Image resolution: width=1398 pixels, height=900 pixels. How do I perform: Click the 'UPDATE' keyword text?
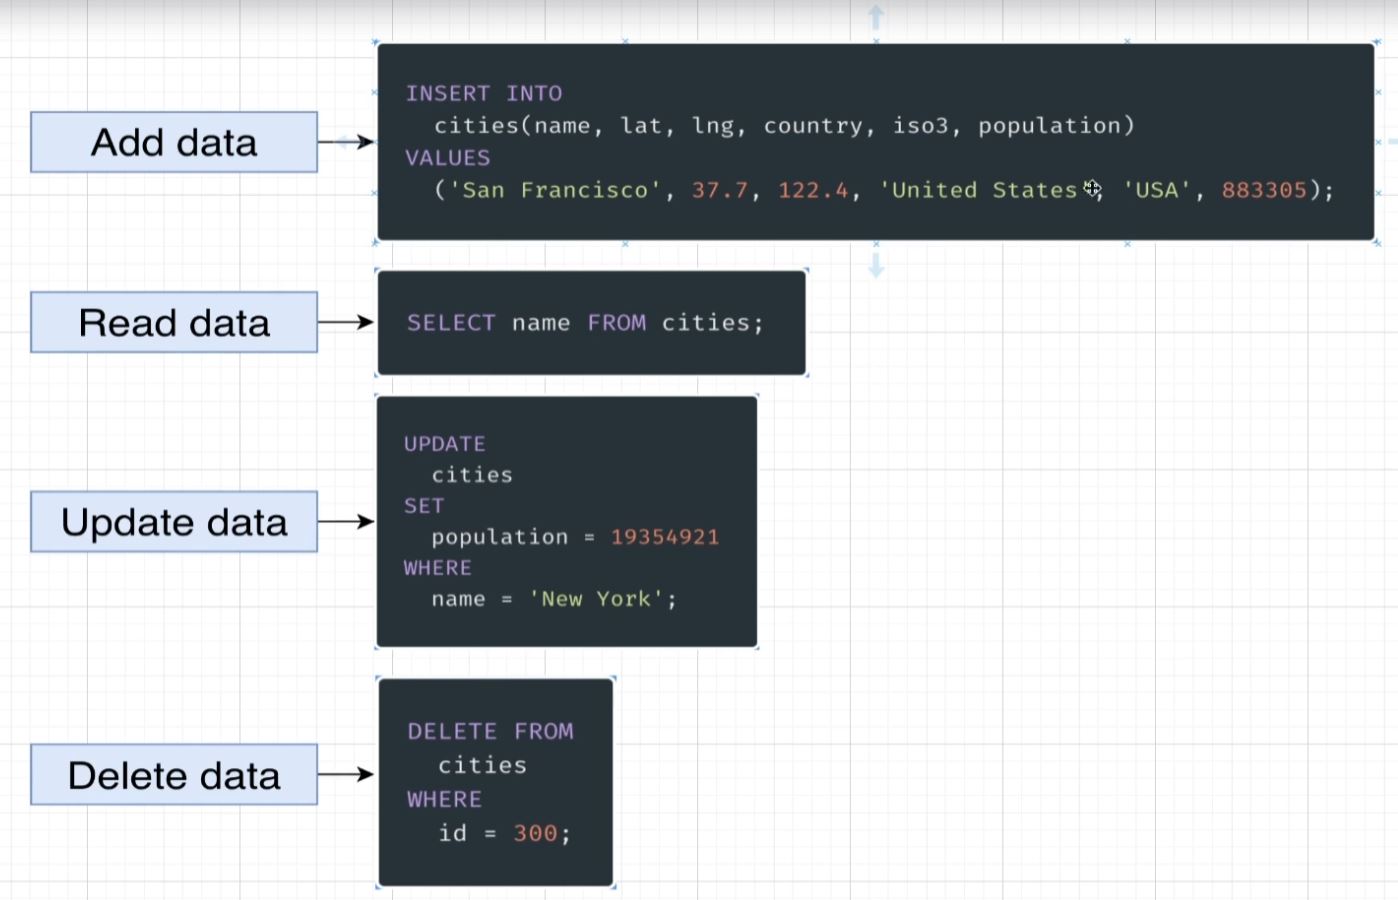445,444
